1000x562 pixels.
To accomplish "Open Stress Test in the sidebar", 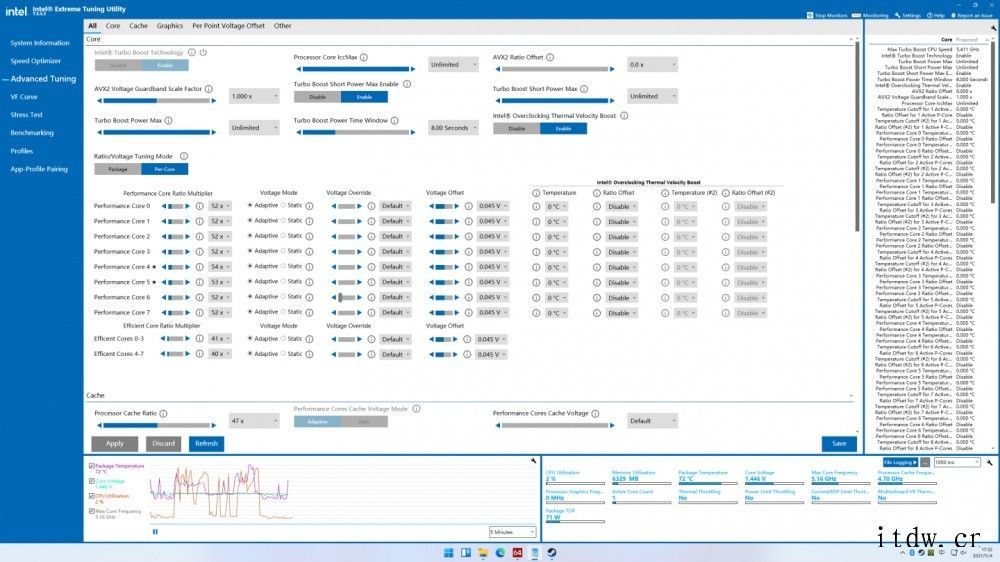I will click(x=27, y=115).
